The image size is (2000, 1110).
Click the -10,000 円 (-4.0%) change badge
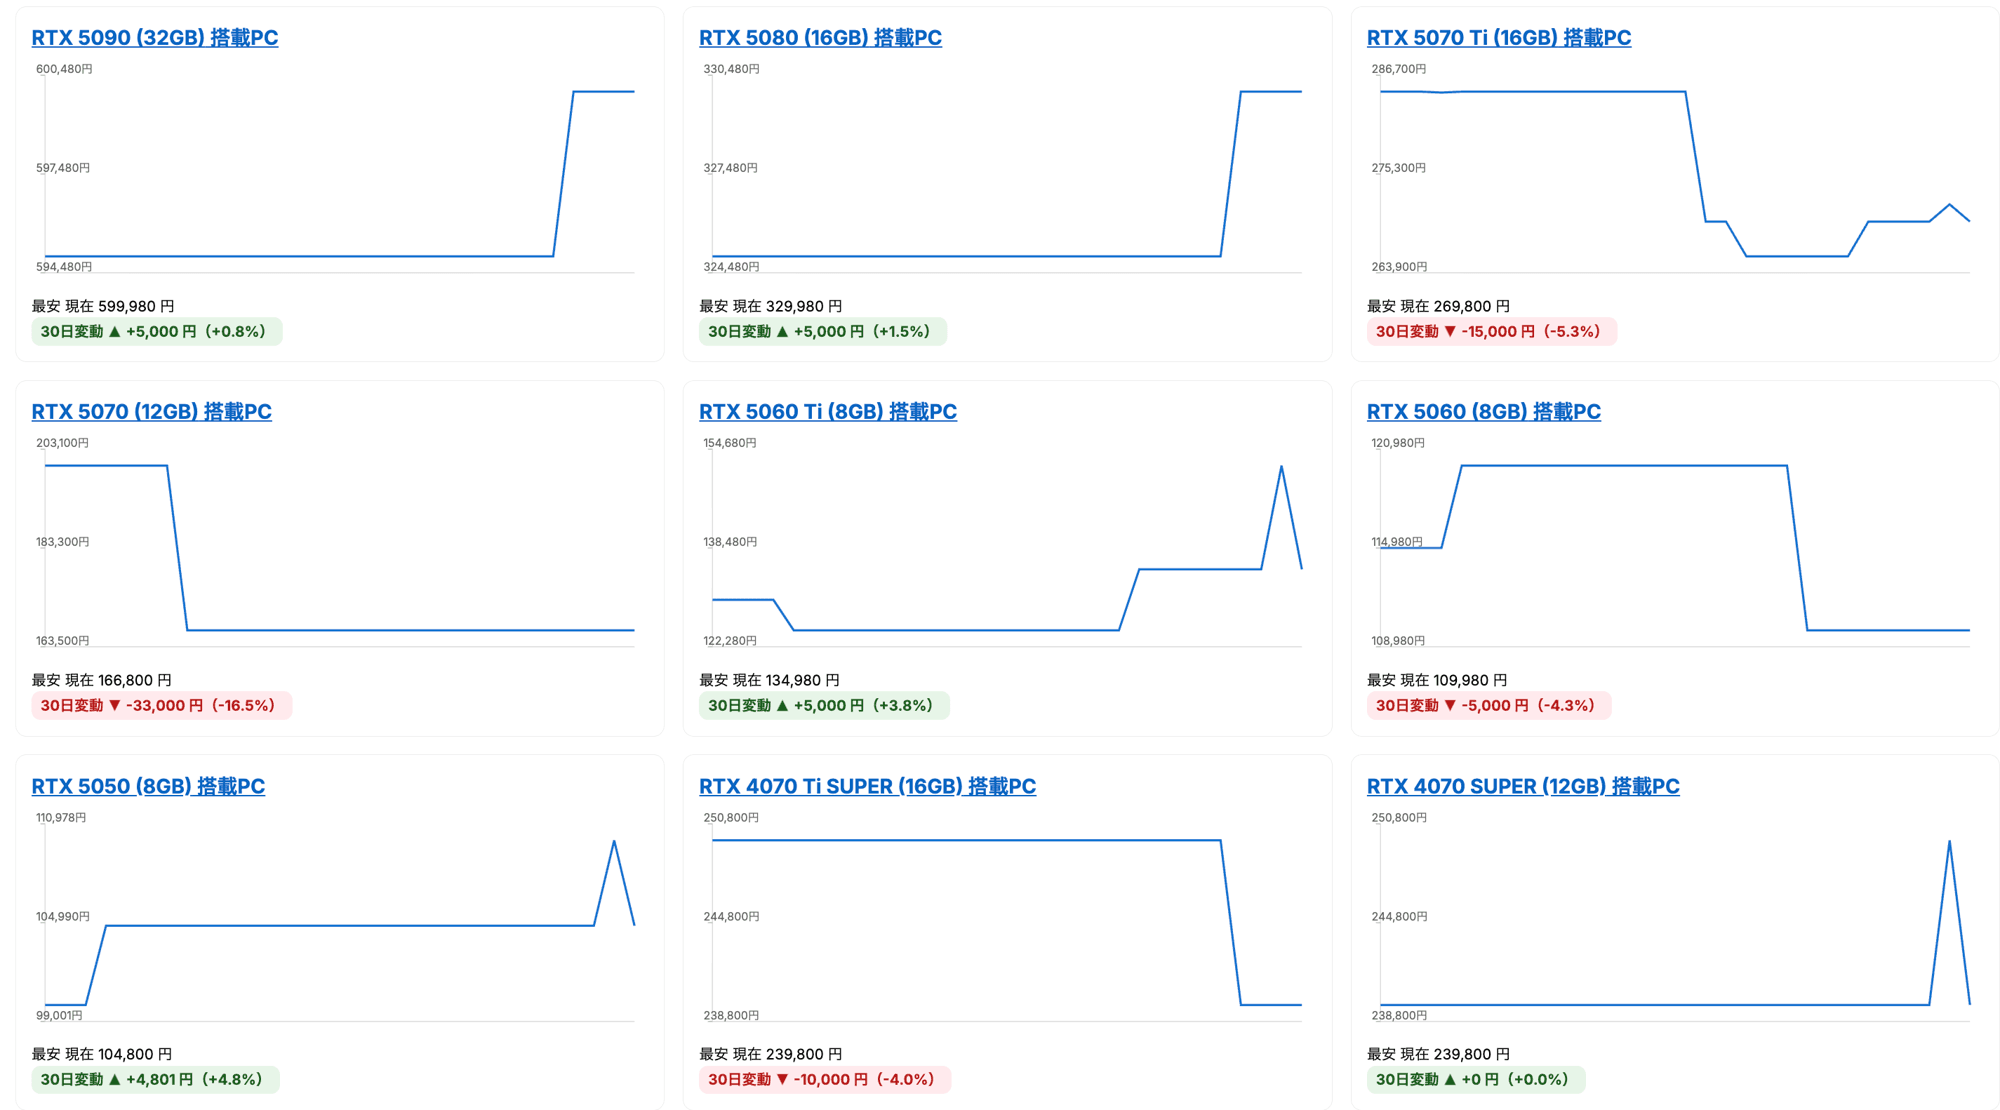pyautogui.click(x=824, y=1080)
